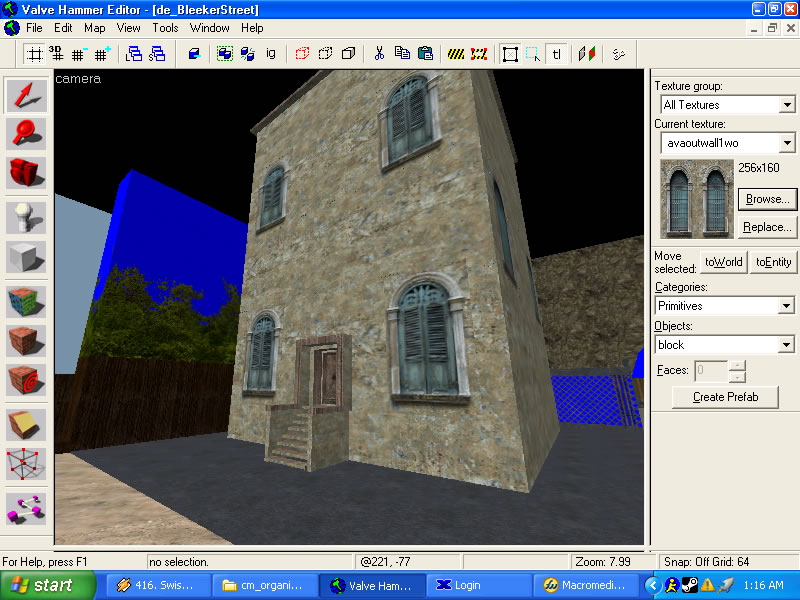This screenshot has height=600, width=800.
Task: Expand the Texture group dropdown
Action: click(x=787, y=105)
